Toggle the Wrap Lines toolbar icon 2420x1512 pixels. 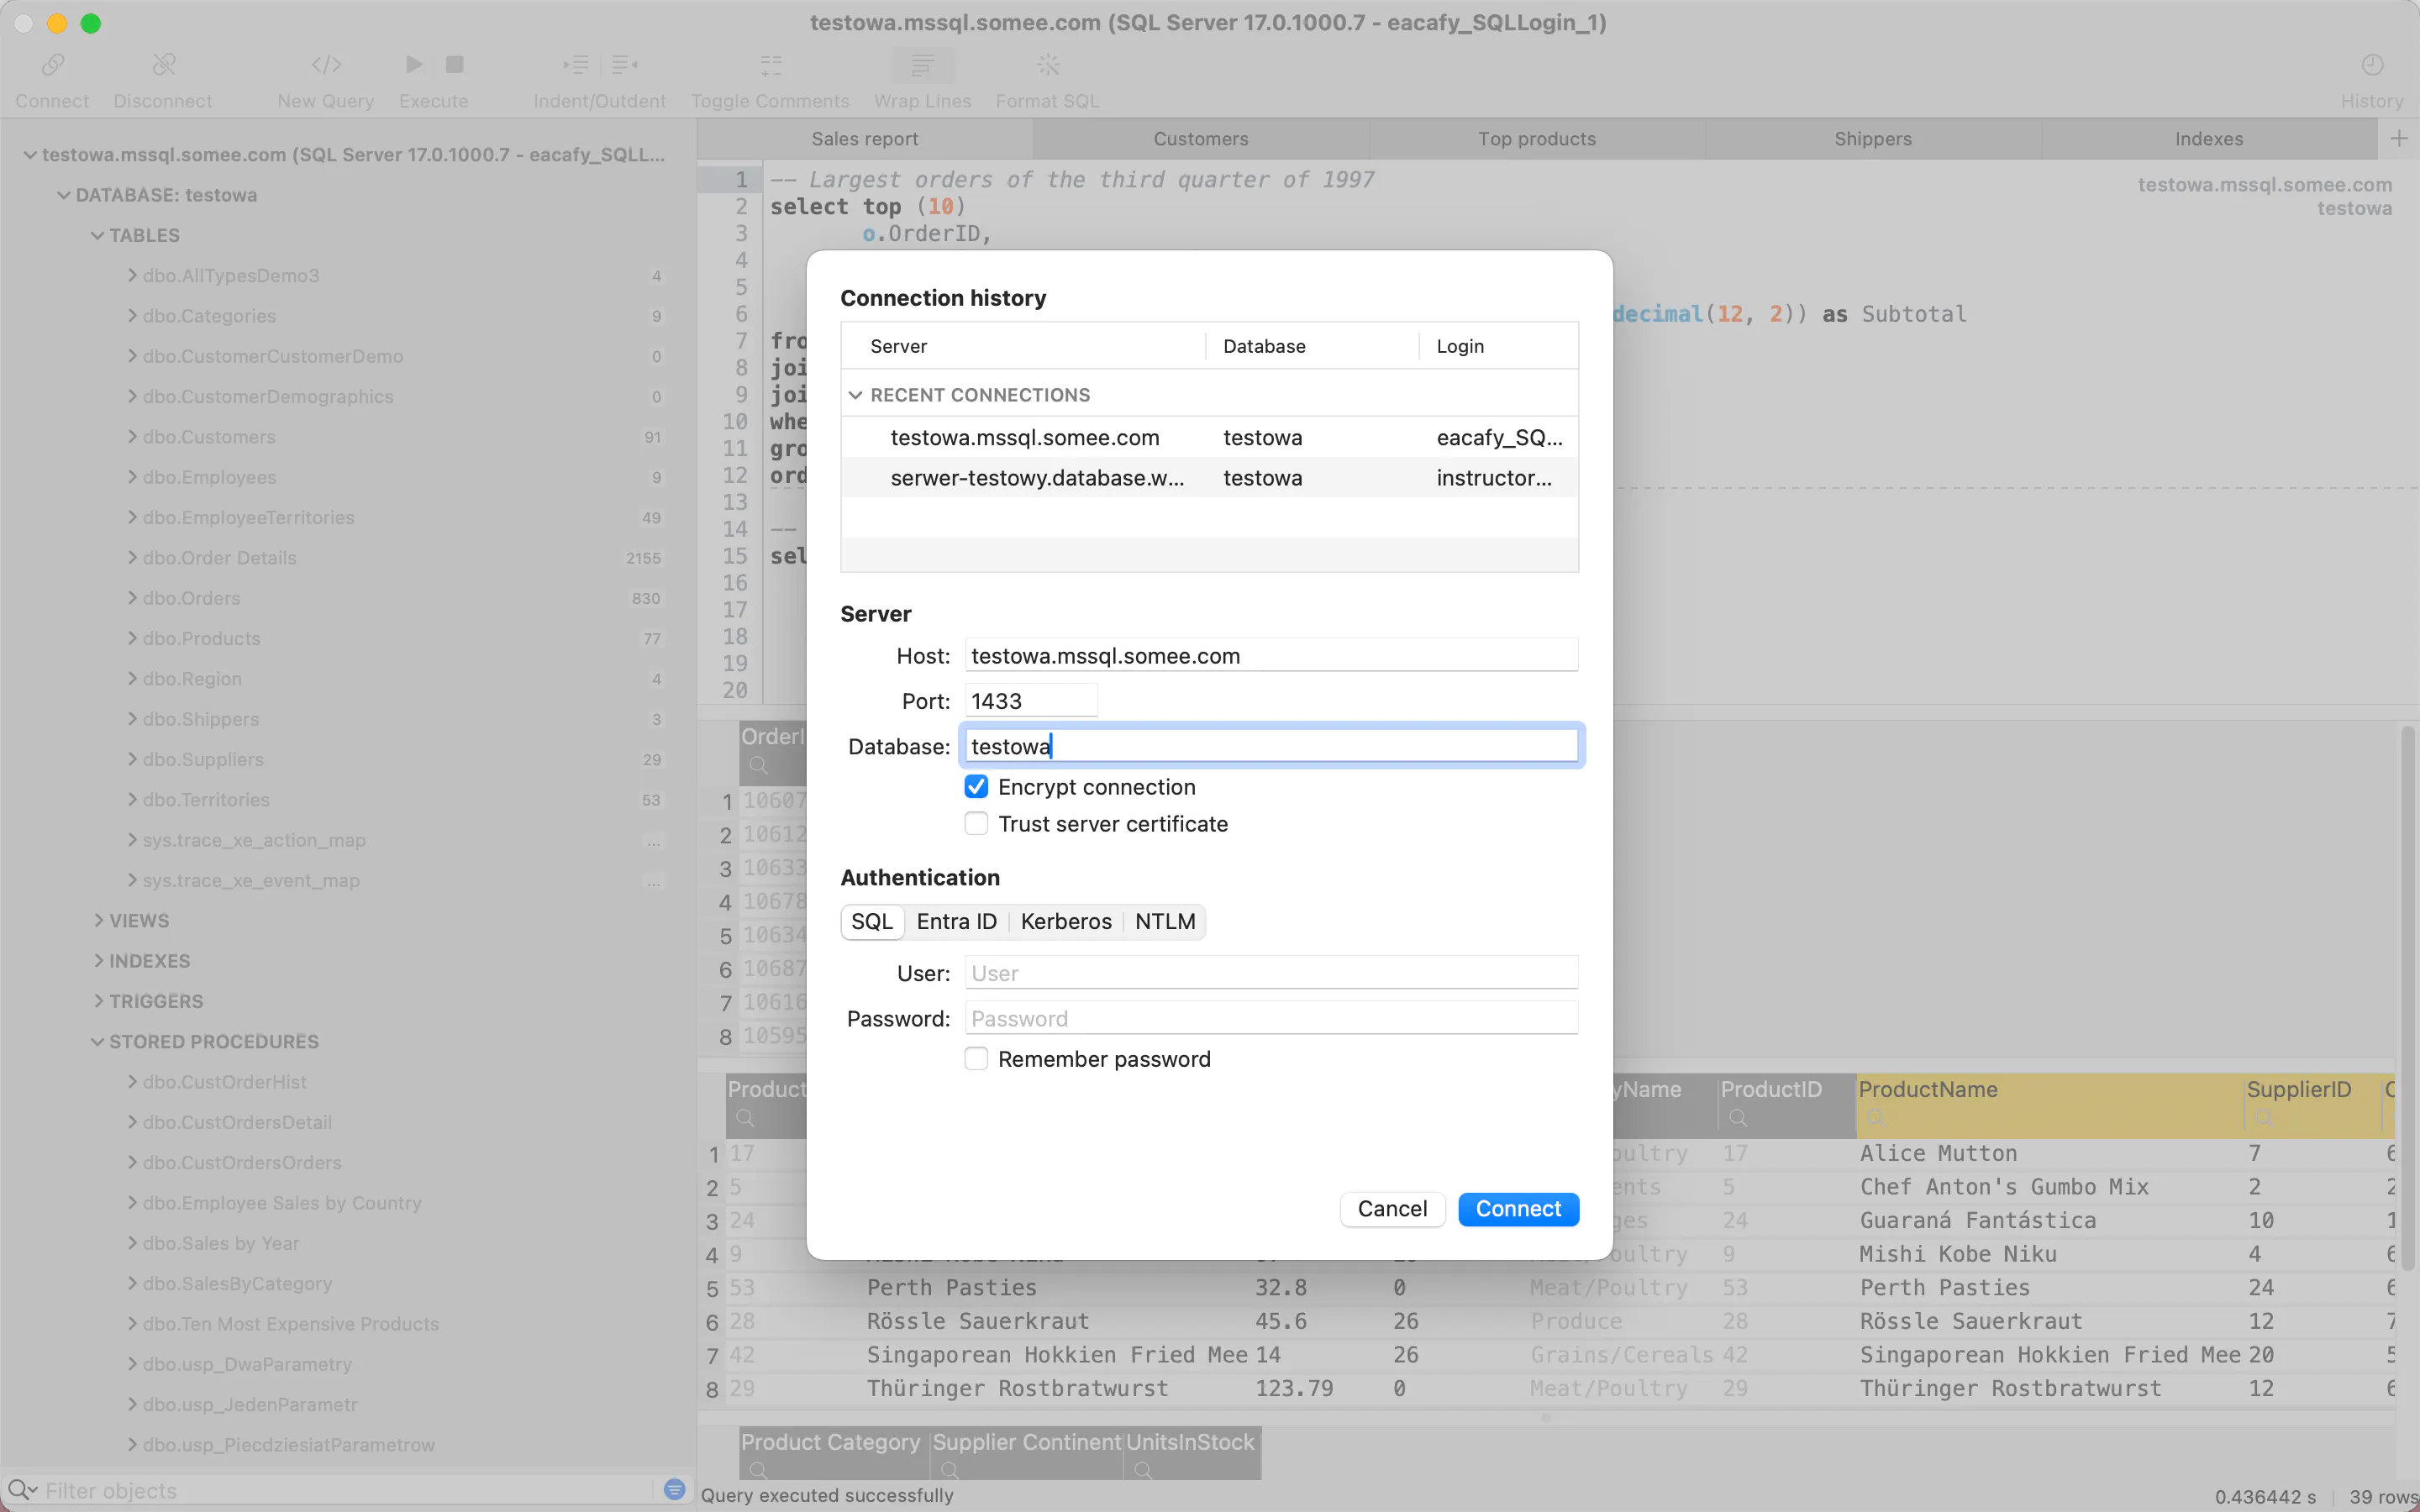pyautogui.click(x=922, y=65)
